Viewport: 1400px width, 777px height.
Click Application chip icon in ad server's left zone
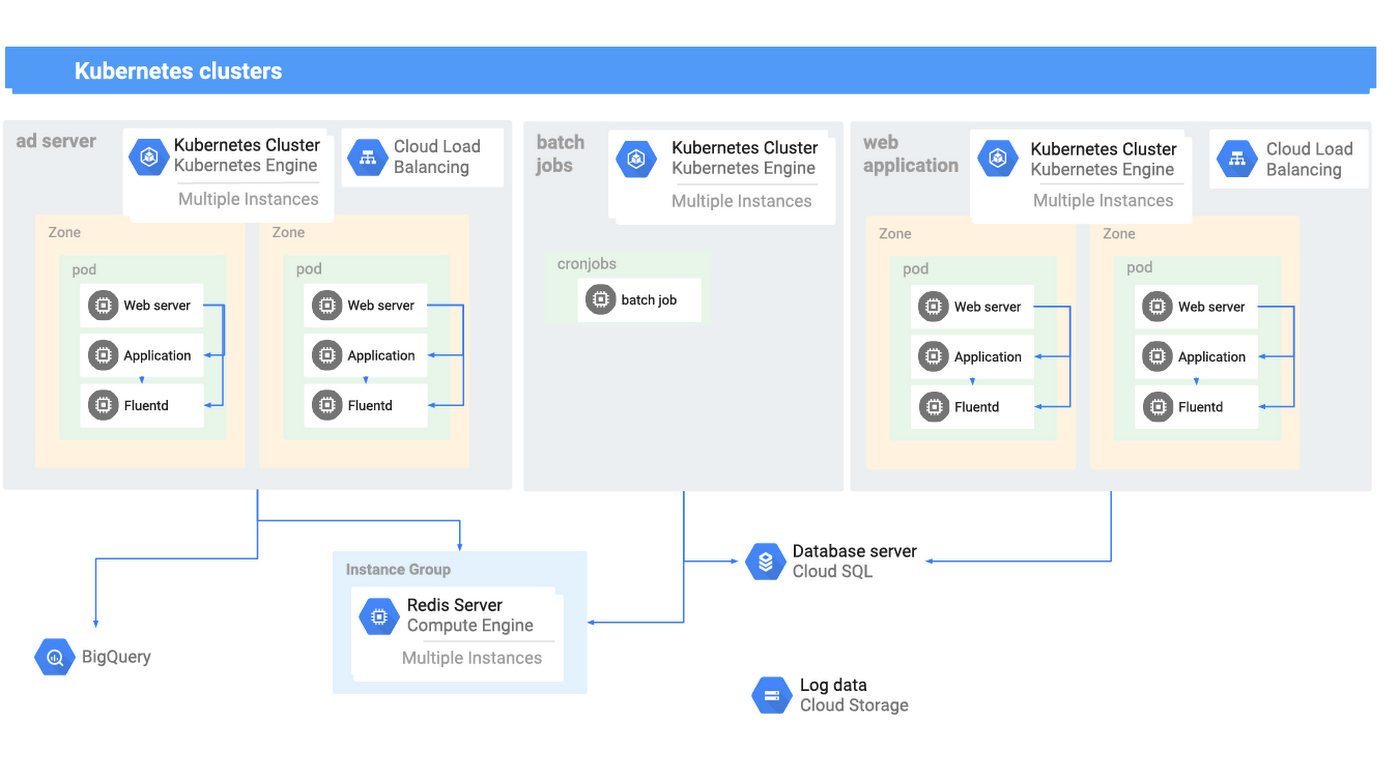(x=103, y=355)
